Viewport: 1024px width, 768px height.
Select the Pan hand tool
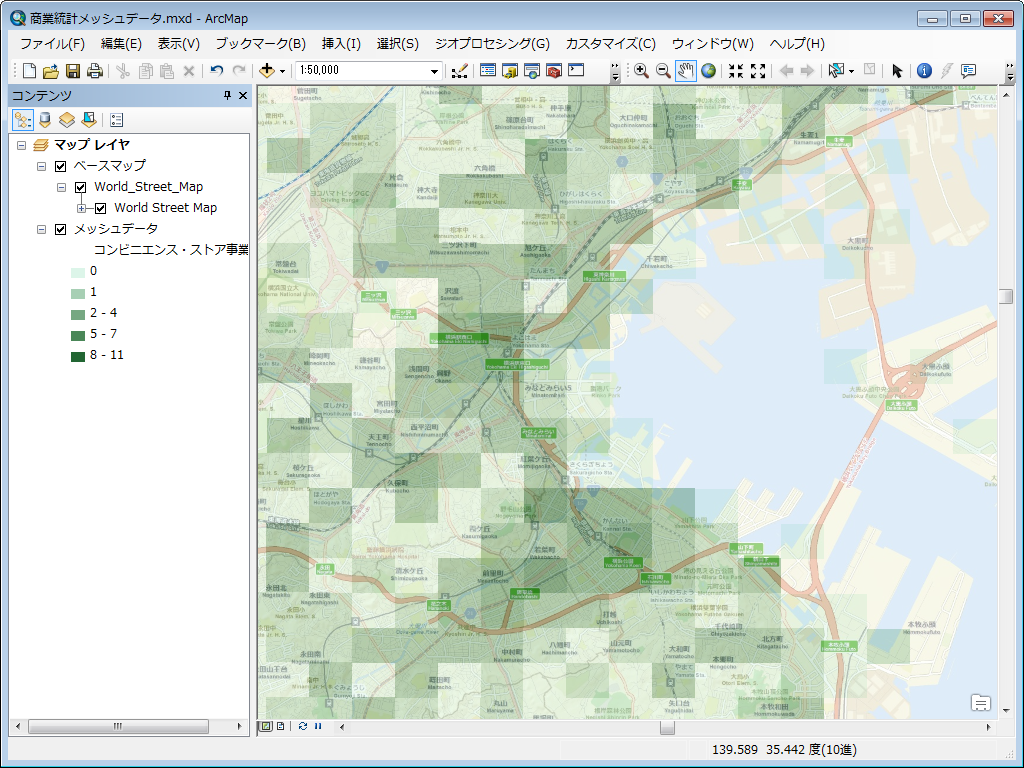685,71
